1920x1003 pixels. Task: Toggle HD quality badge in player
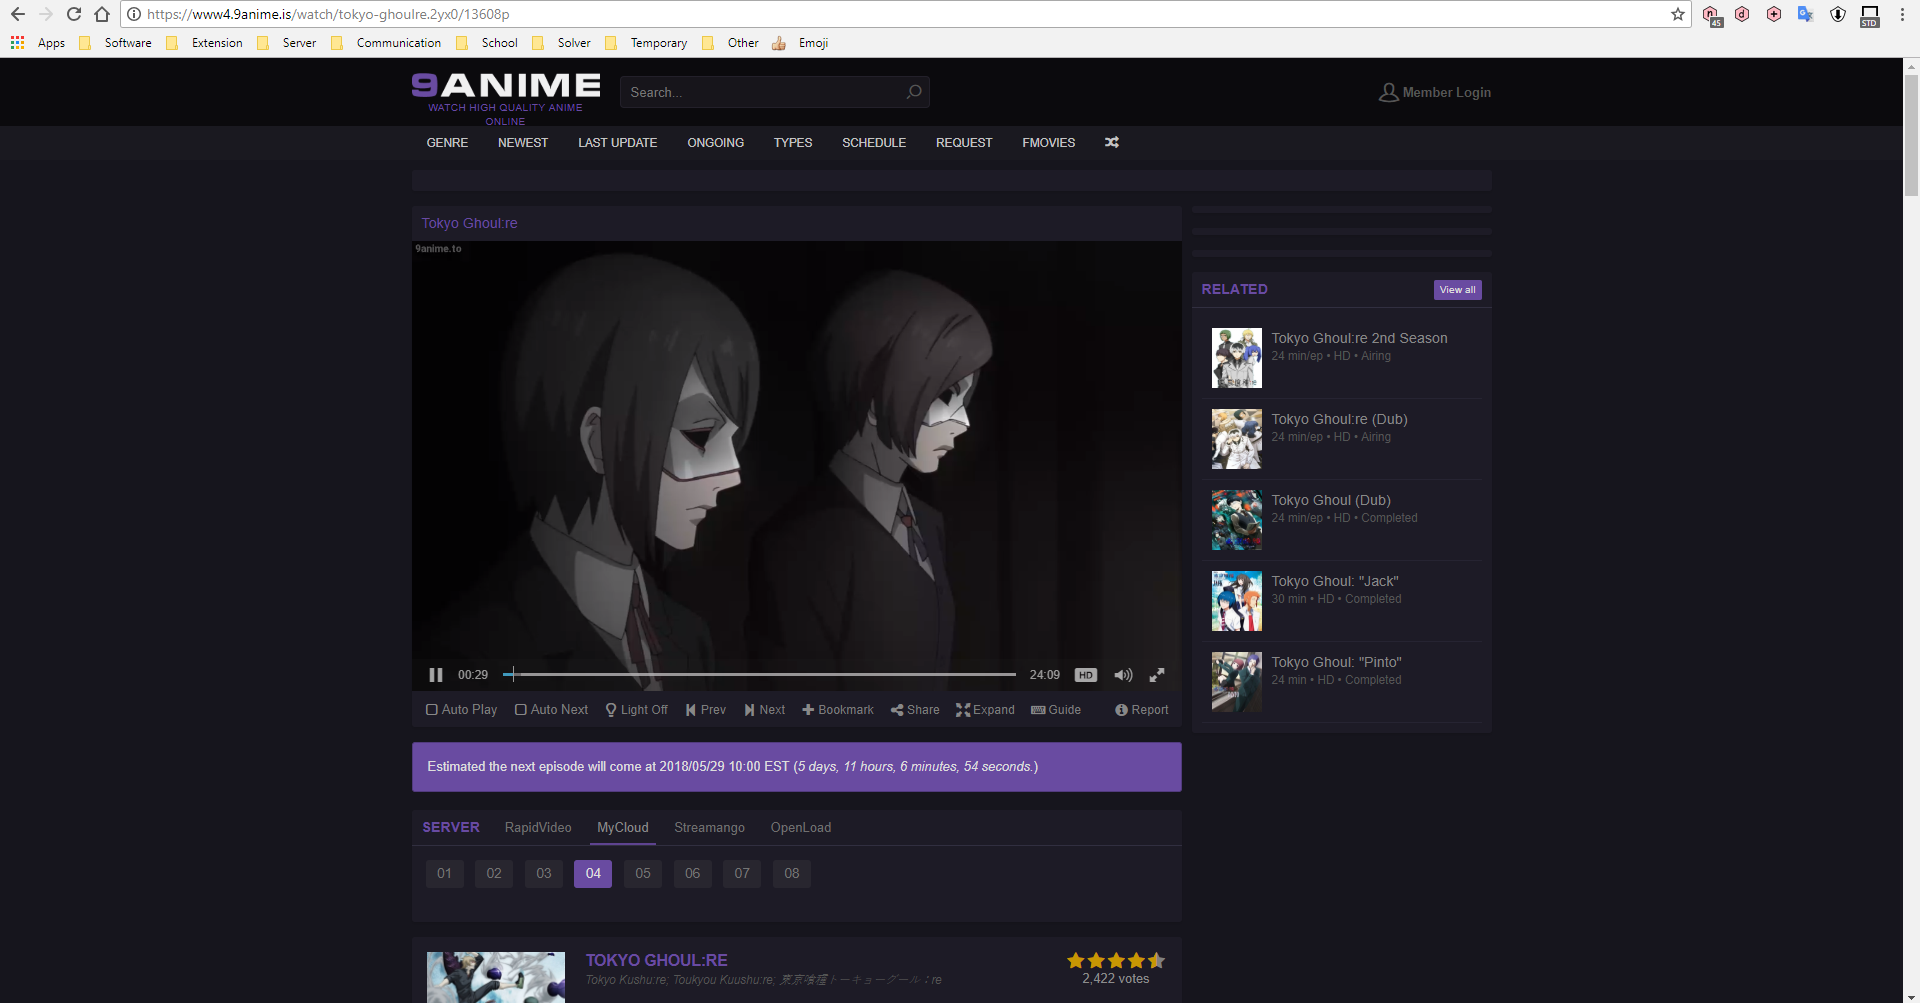[1086, 675]
